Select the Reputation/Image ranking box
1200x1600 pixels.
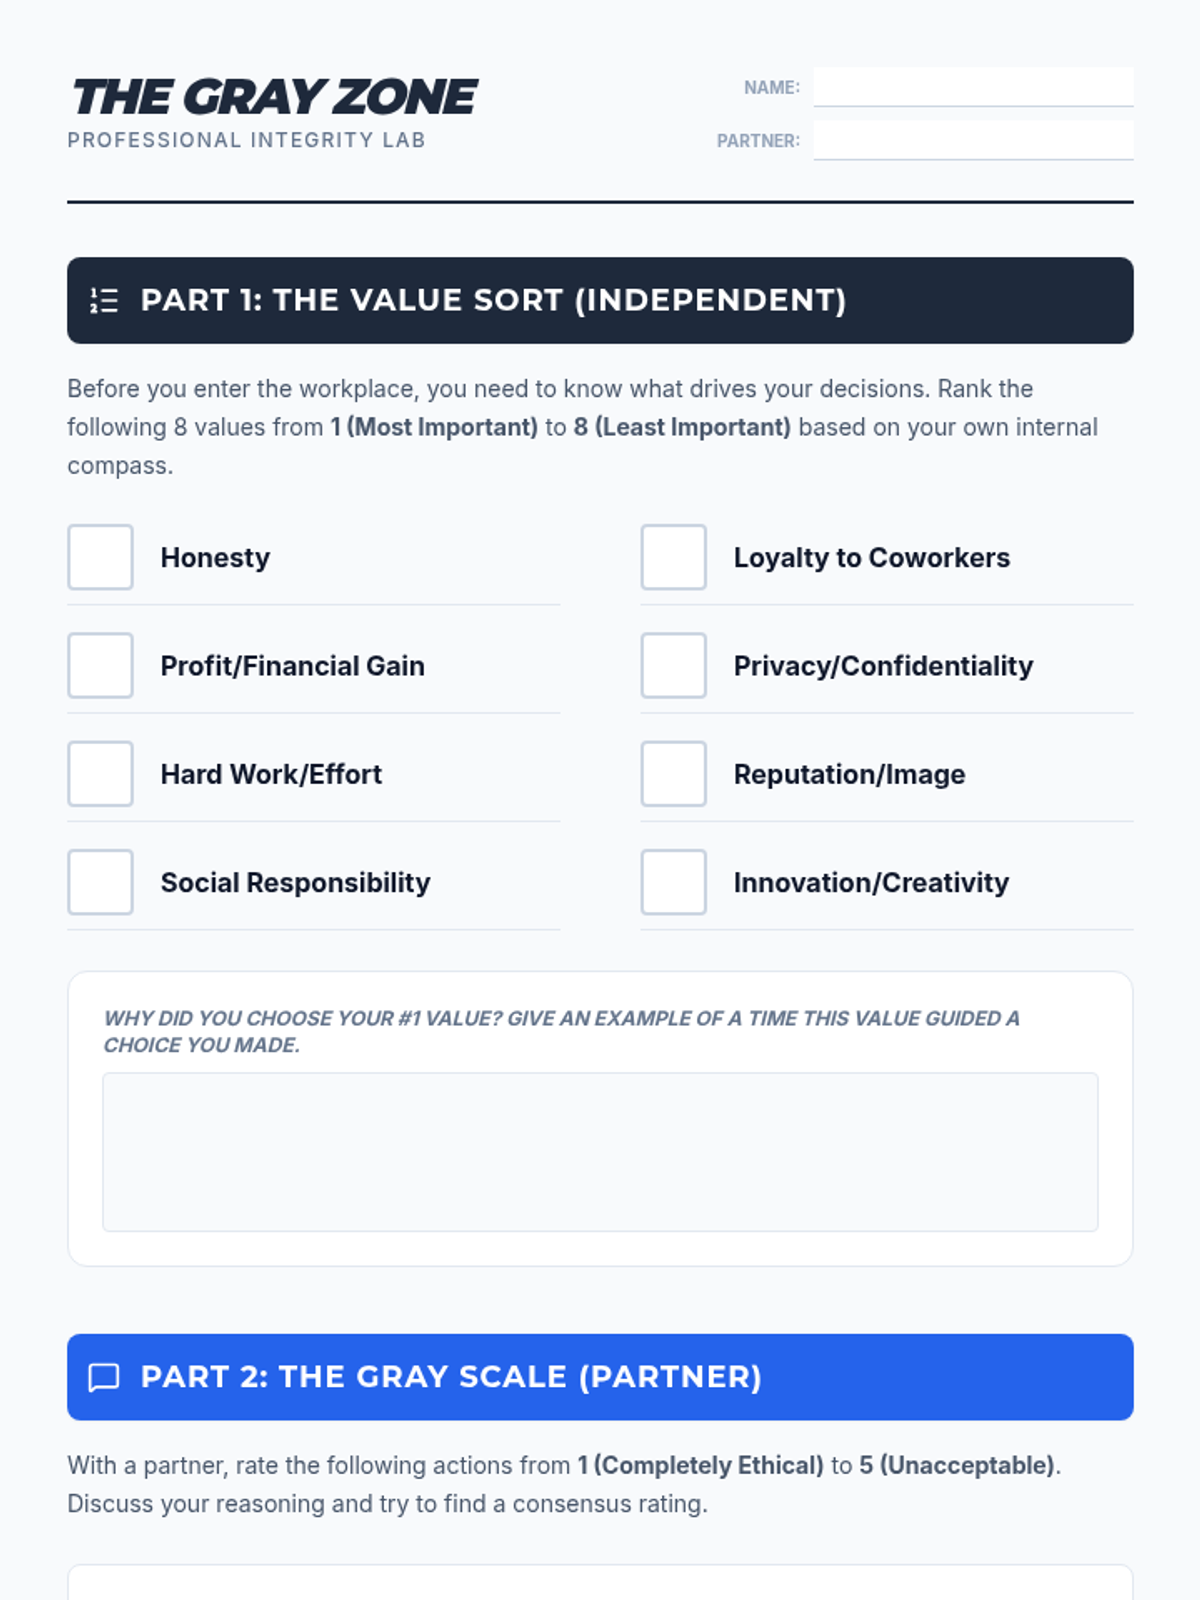pos(673,774)
